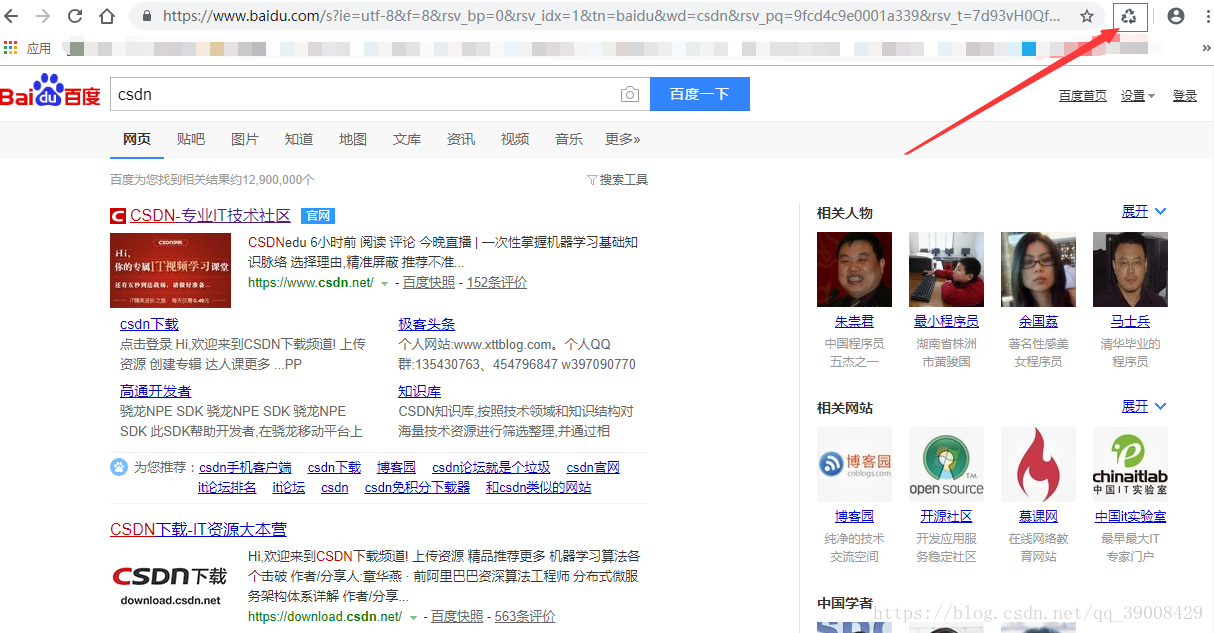The height and width of the screenshot is (633, 1214).
Task: Expand the 更多» tab options
Action: pyautogui.click(x=623, y=139)
